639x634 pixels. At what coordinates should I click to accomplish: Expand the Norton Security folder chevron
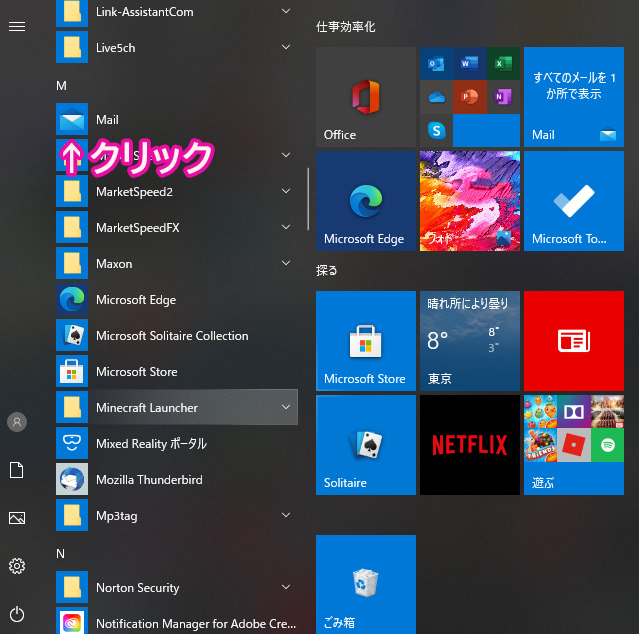click(286, 587)
